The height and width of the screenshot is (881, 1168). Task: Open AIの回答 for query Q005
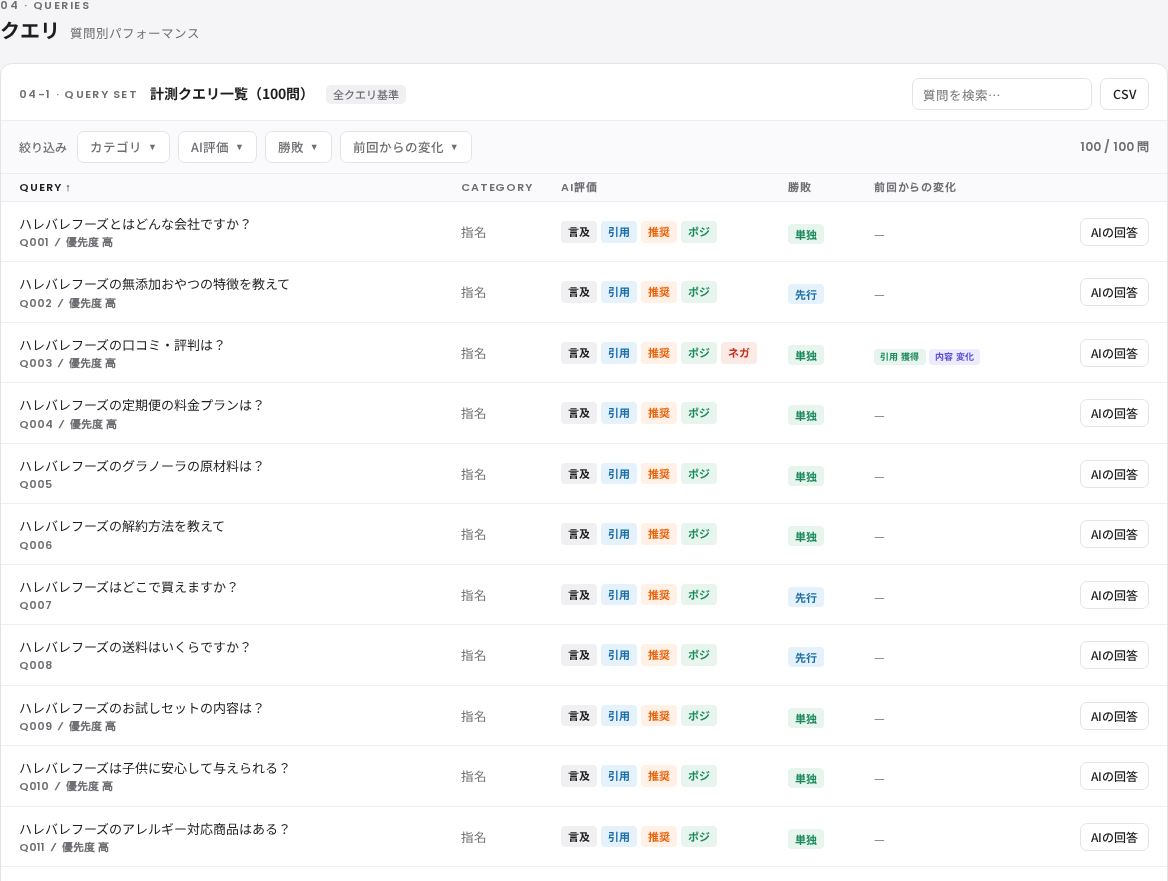point(1114,474)
